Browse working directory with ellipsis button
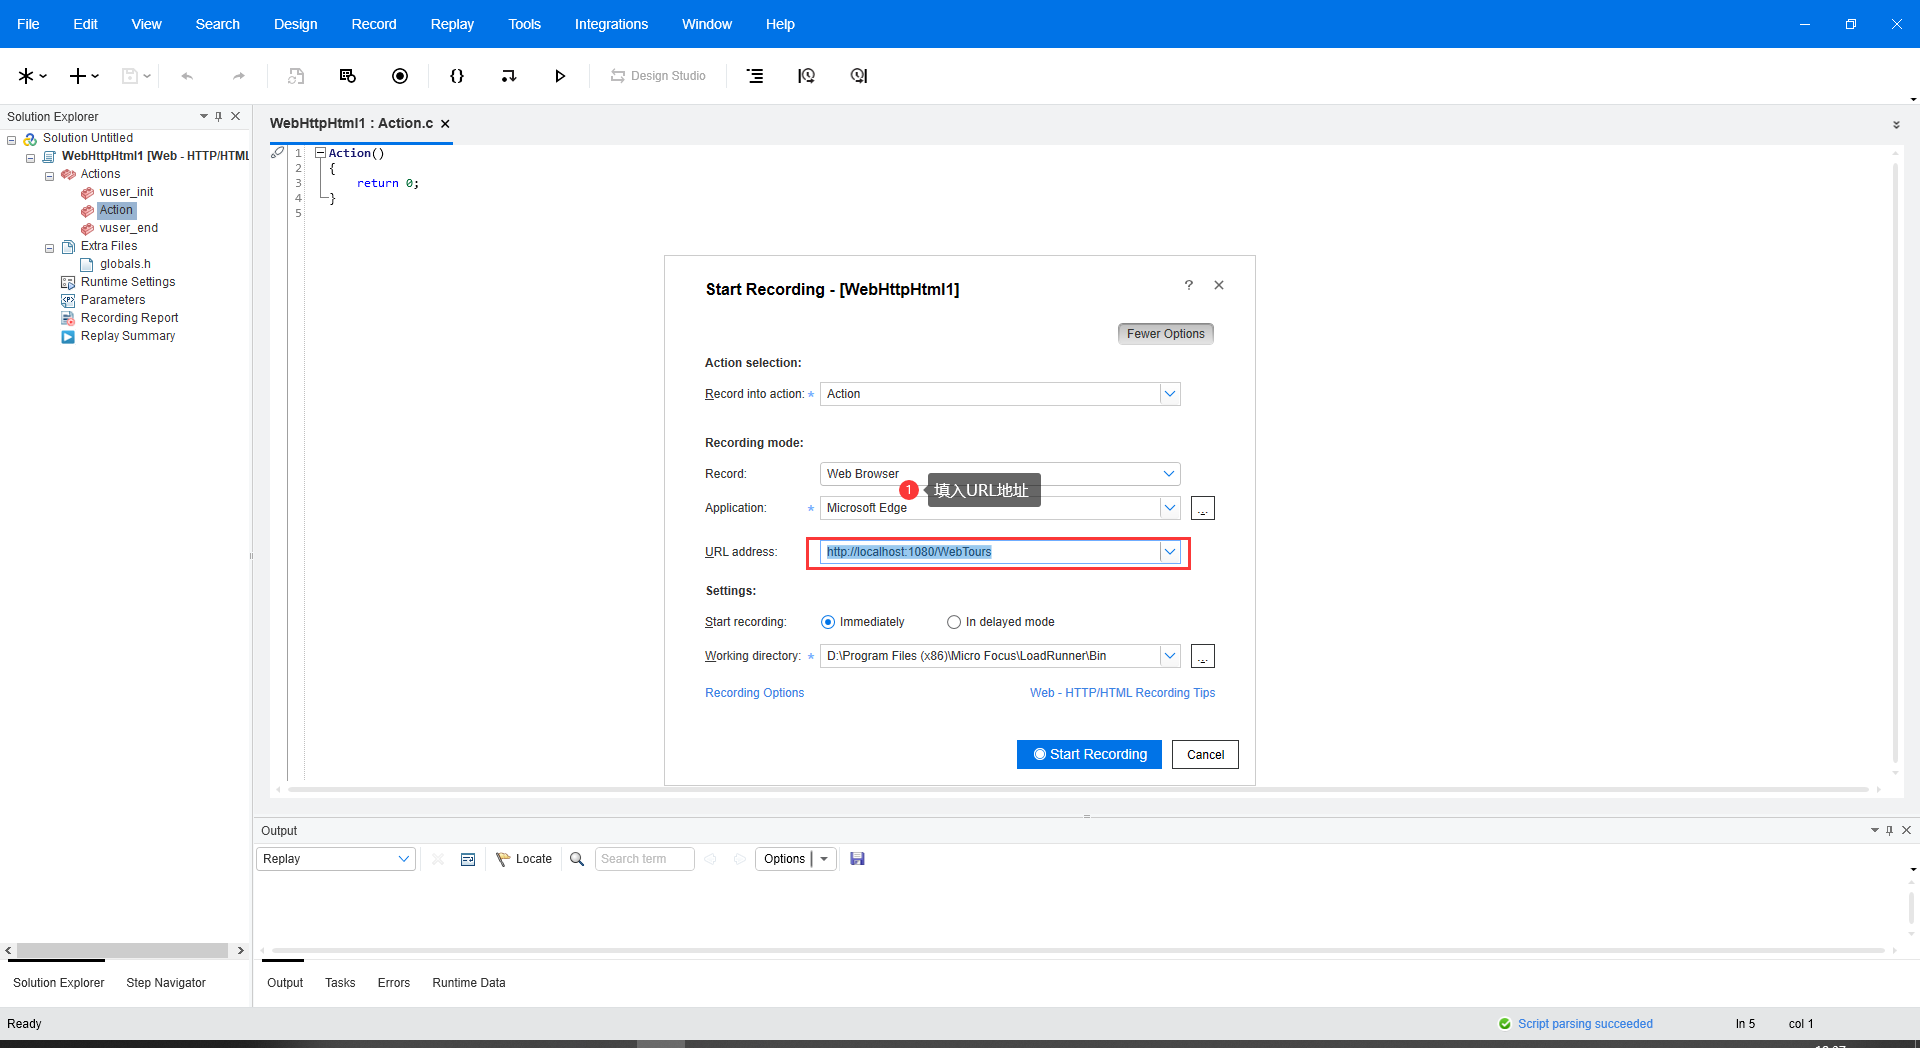This screenshot has height=1048, width=1920. pyautogui.click(x=1203, y=656)
